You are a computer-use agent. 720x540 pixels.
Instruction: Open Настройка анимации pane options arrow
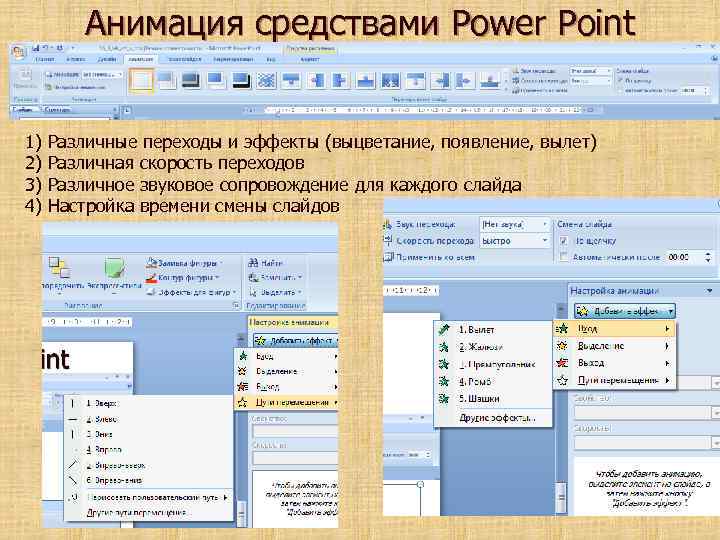click(x=709, y=291)
